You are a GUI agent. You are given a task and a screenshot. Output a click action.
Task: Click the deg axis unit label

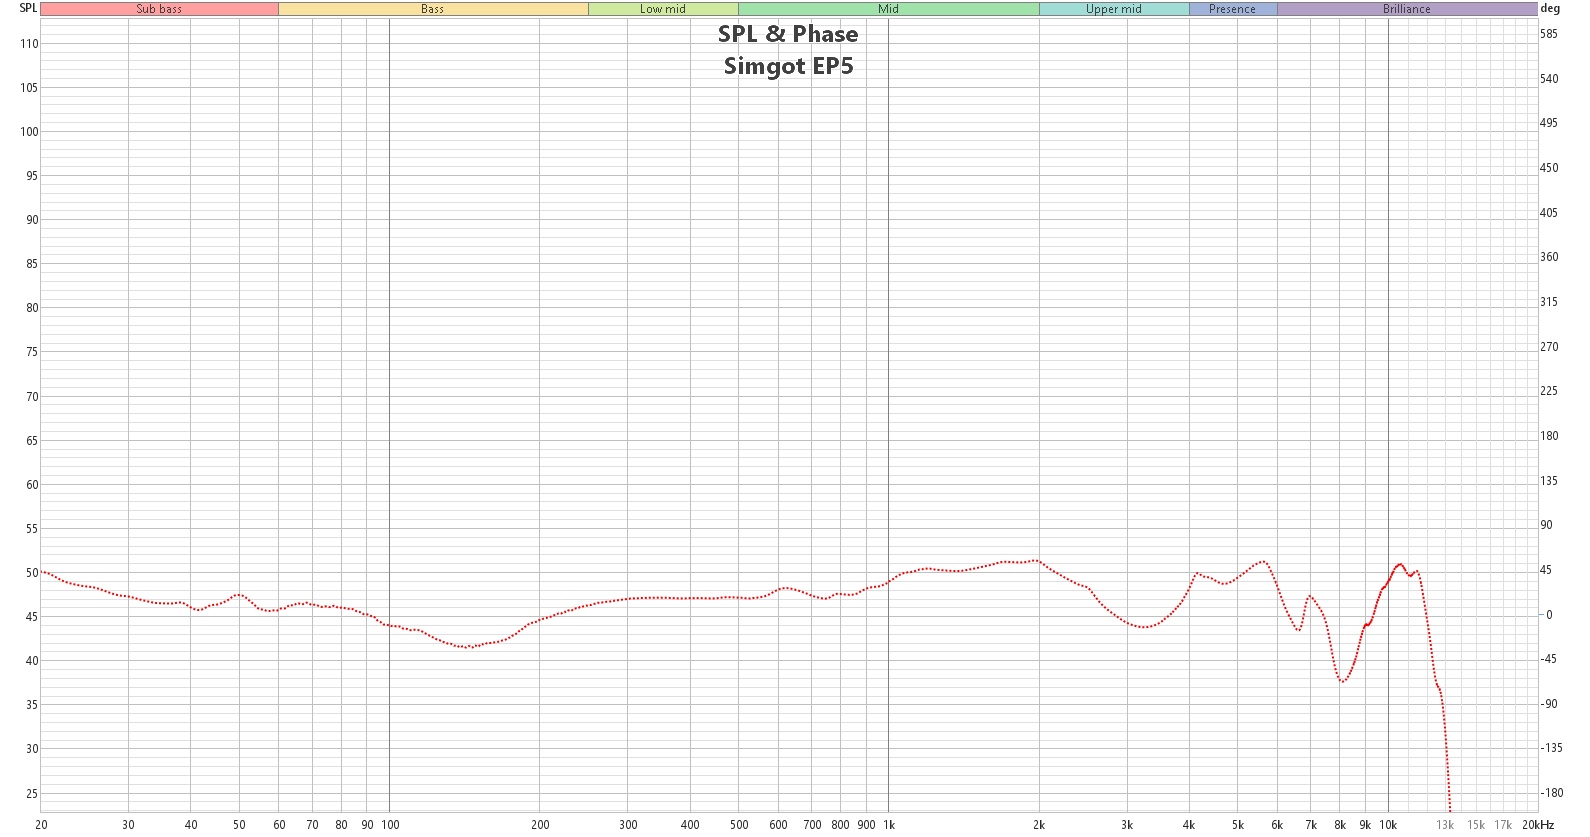coord(1550,8)
